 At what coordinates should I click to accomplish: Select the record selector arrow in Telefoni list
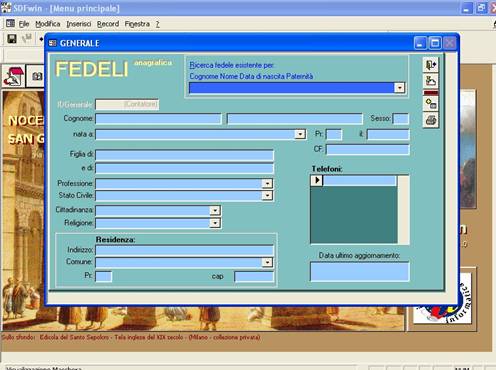point(317,180)
